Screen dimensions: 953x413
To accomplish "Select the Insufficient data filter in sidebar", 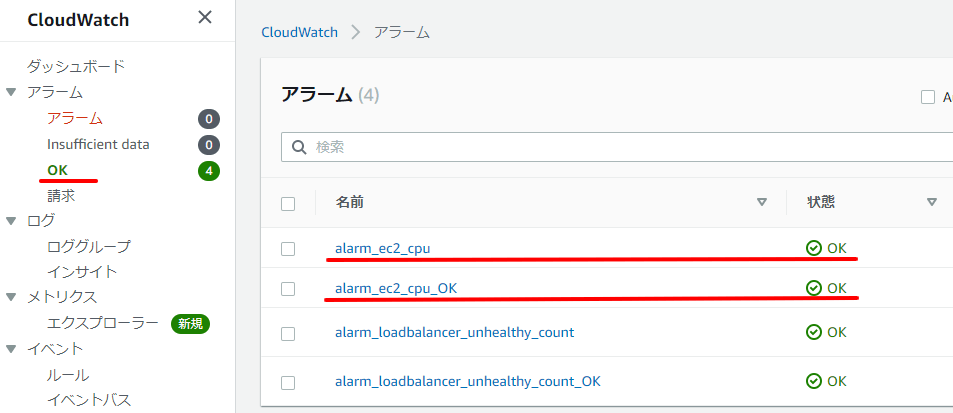I will pyautogui.click(x=98, y=145).
